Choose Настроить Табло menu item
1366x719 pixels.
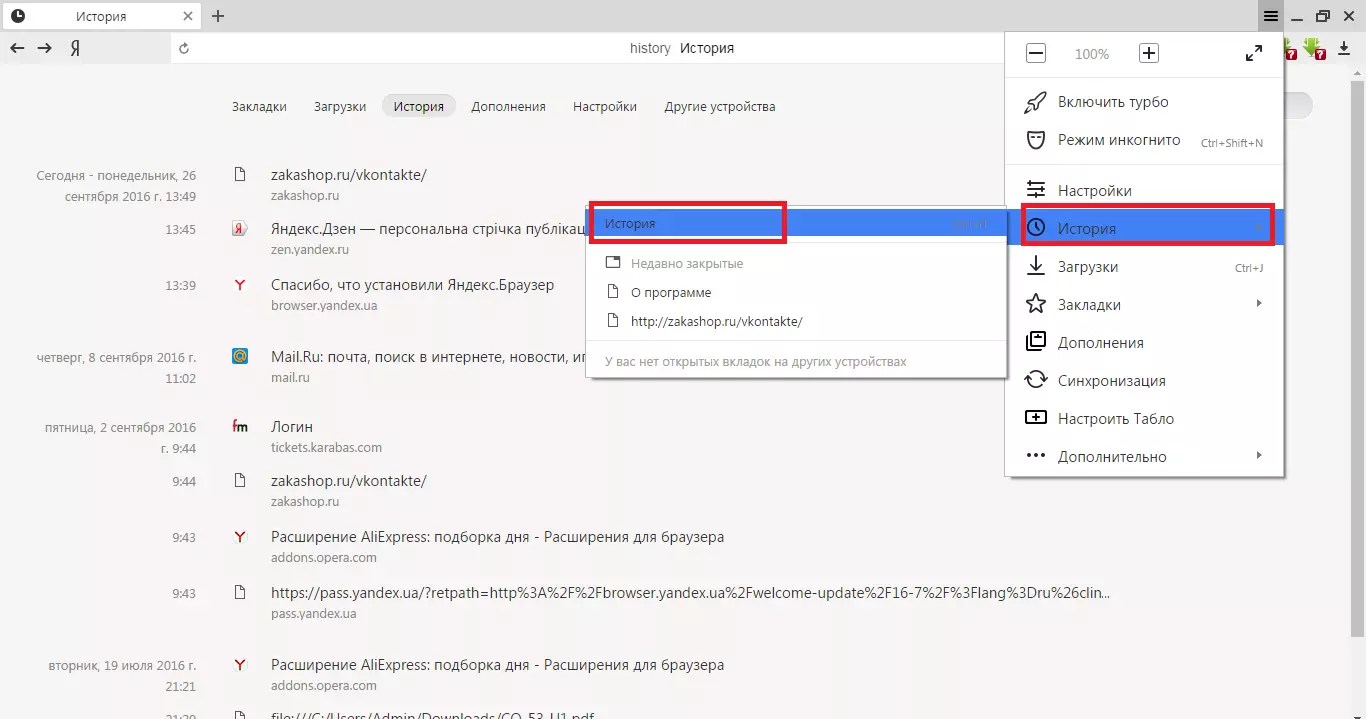point(1115,419)
